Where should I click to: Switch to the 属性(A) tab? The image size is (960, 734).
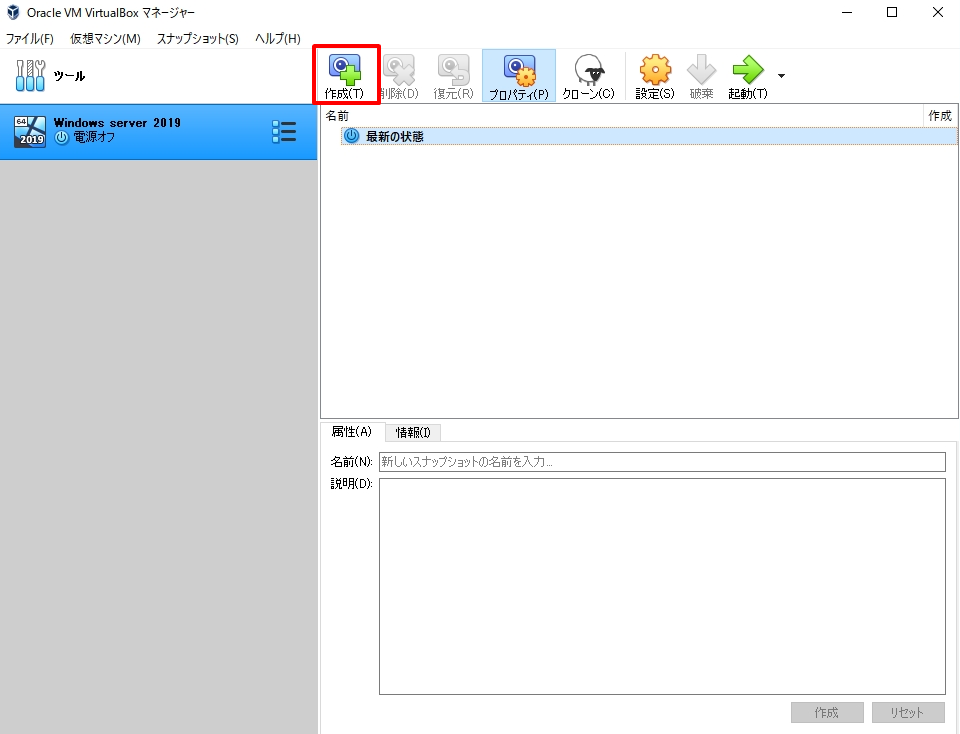[x=352, y=432]
